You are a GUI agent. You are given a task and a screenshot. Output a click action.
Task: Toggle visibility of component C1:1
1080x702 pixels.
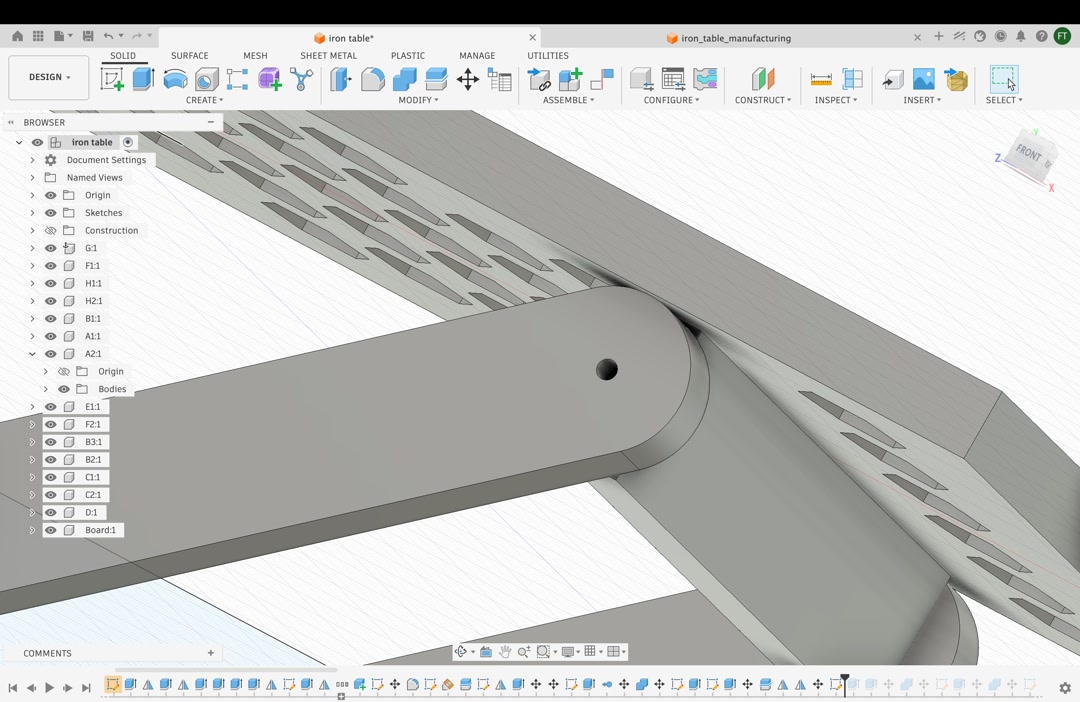pos(50,477)
